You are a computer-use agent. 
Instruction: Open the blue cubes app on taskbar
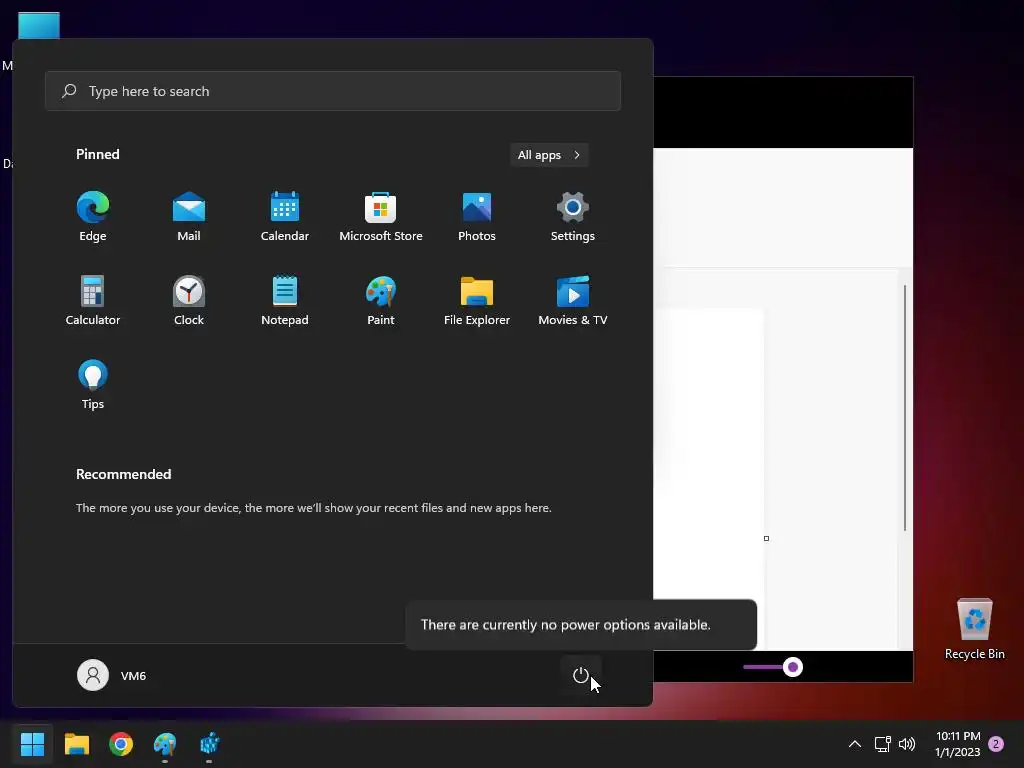tap(210, 744)
